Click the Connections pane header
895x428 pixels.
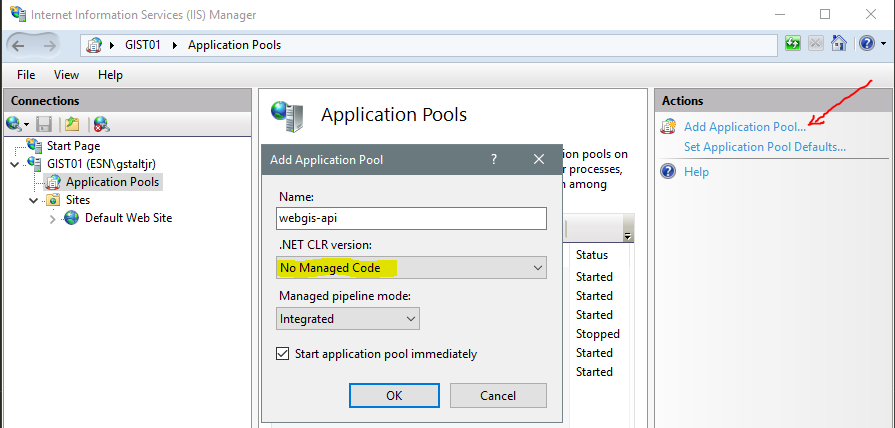[127, 100]
